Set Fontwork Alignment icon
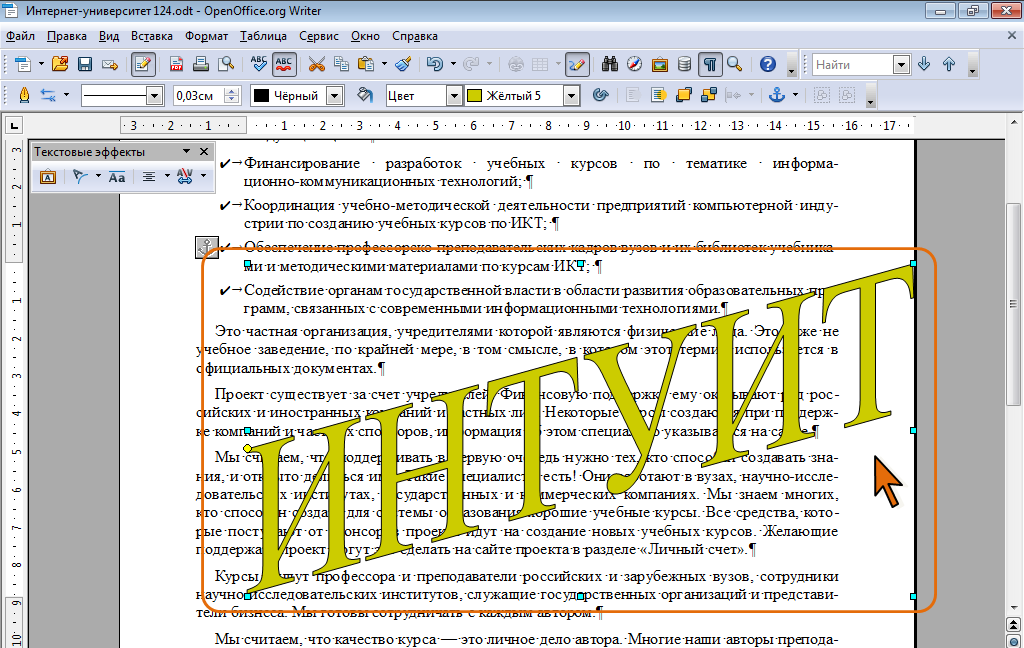The height and width of the screenshot is (648, 1024). 149,176
